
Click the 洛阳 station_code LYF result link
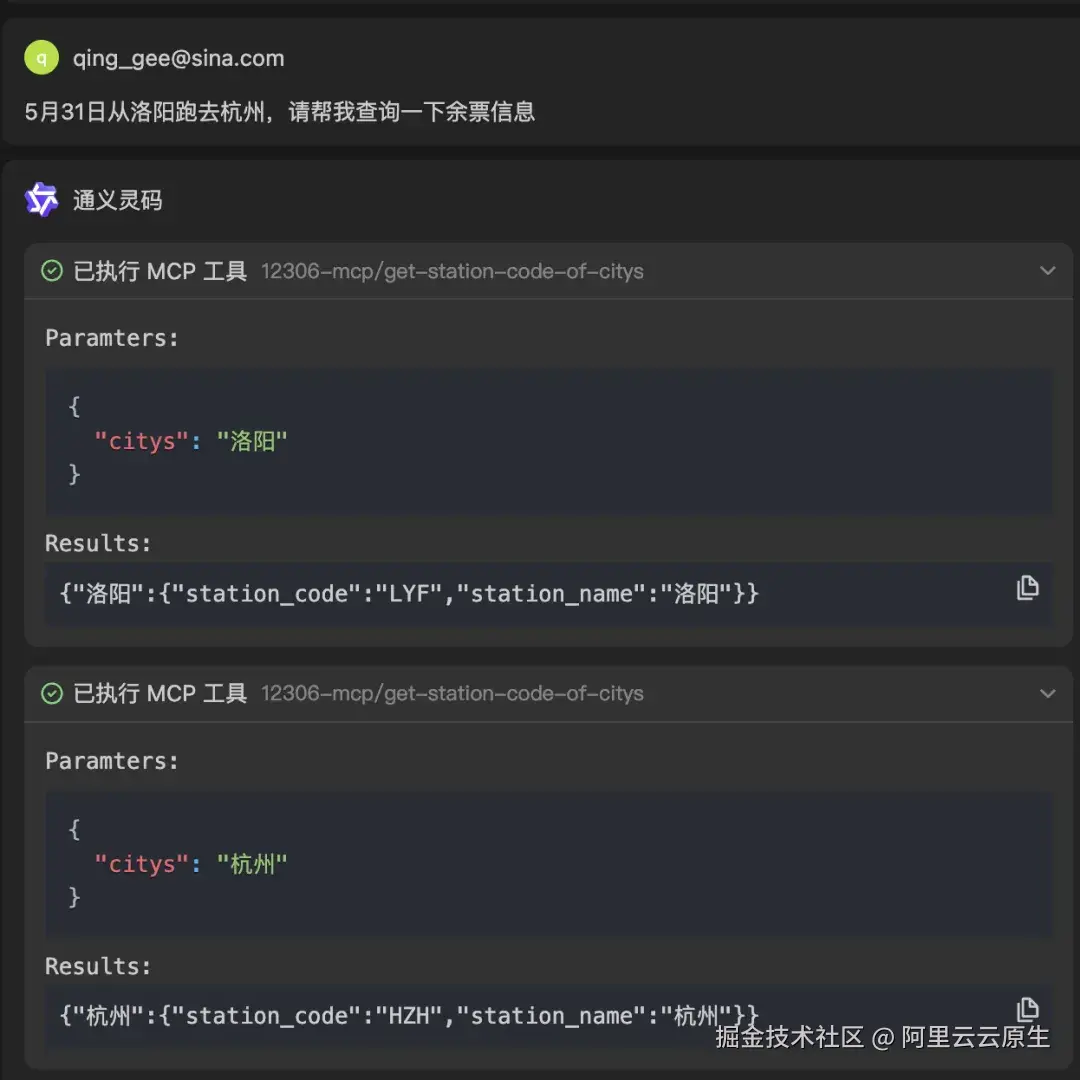[x=406, y=593]
